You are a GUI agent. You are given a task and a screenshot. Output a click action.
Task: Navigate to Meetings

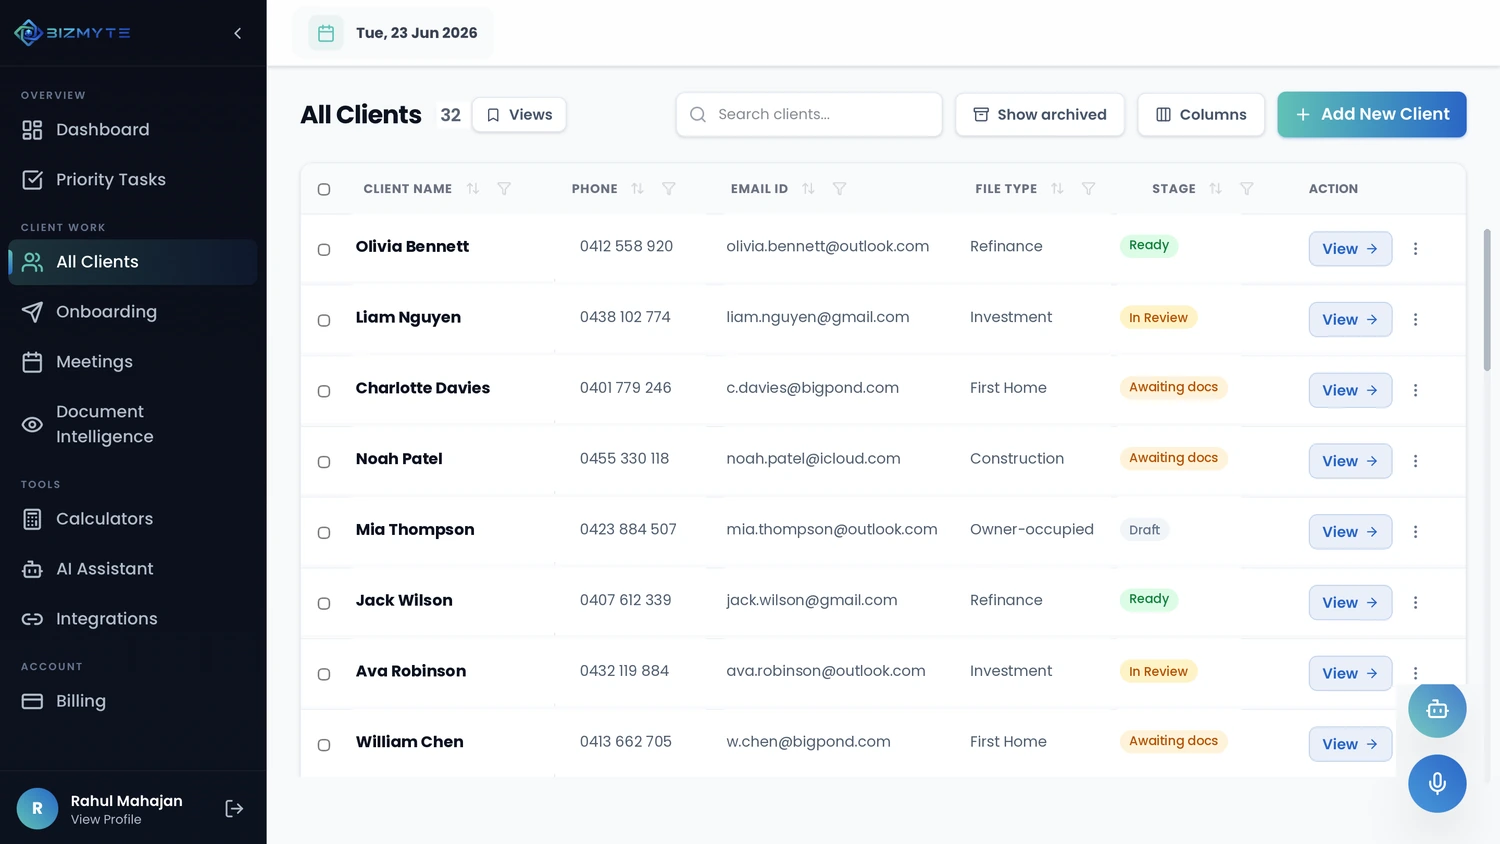(133, 362)
